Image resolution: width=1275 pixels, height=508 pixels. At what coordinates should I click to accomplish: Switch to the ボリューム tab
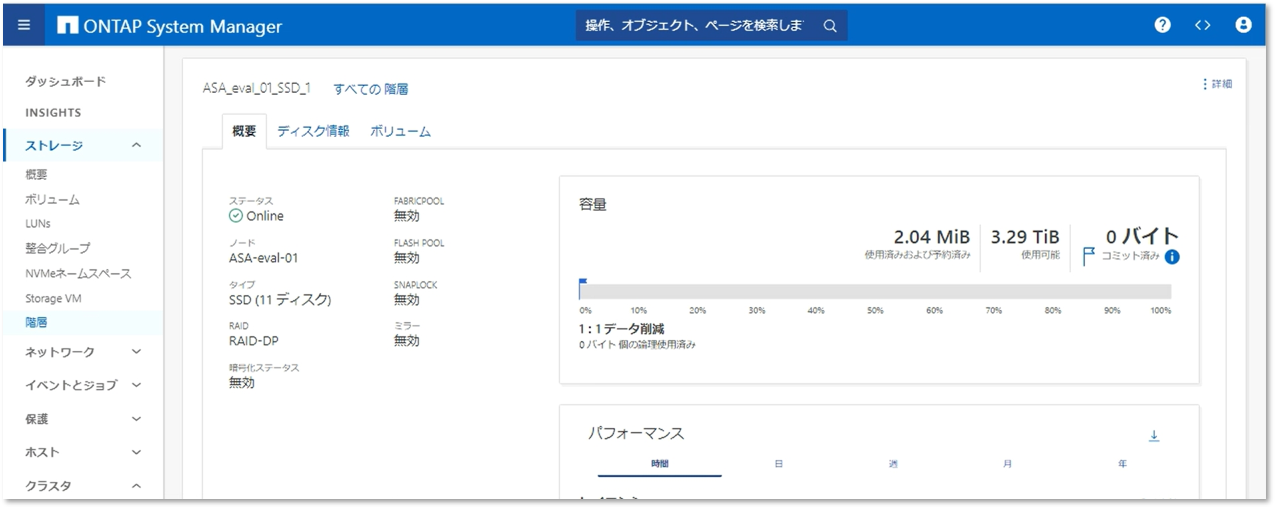(400, 131)
